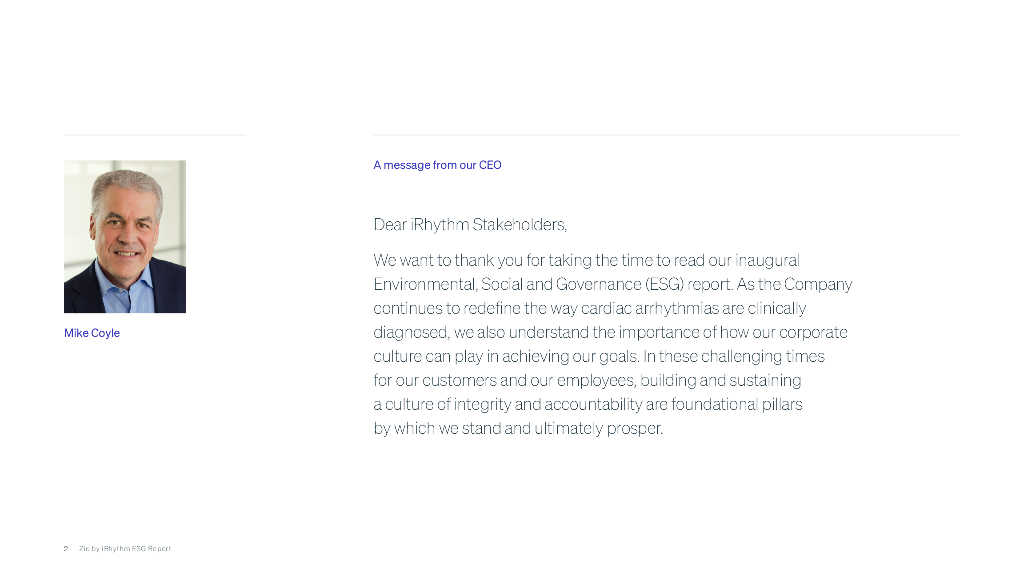Click the CEO portrait photo
This screenshot has height=576, width=1024.
click(125, 236)
